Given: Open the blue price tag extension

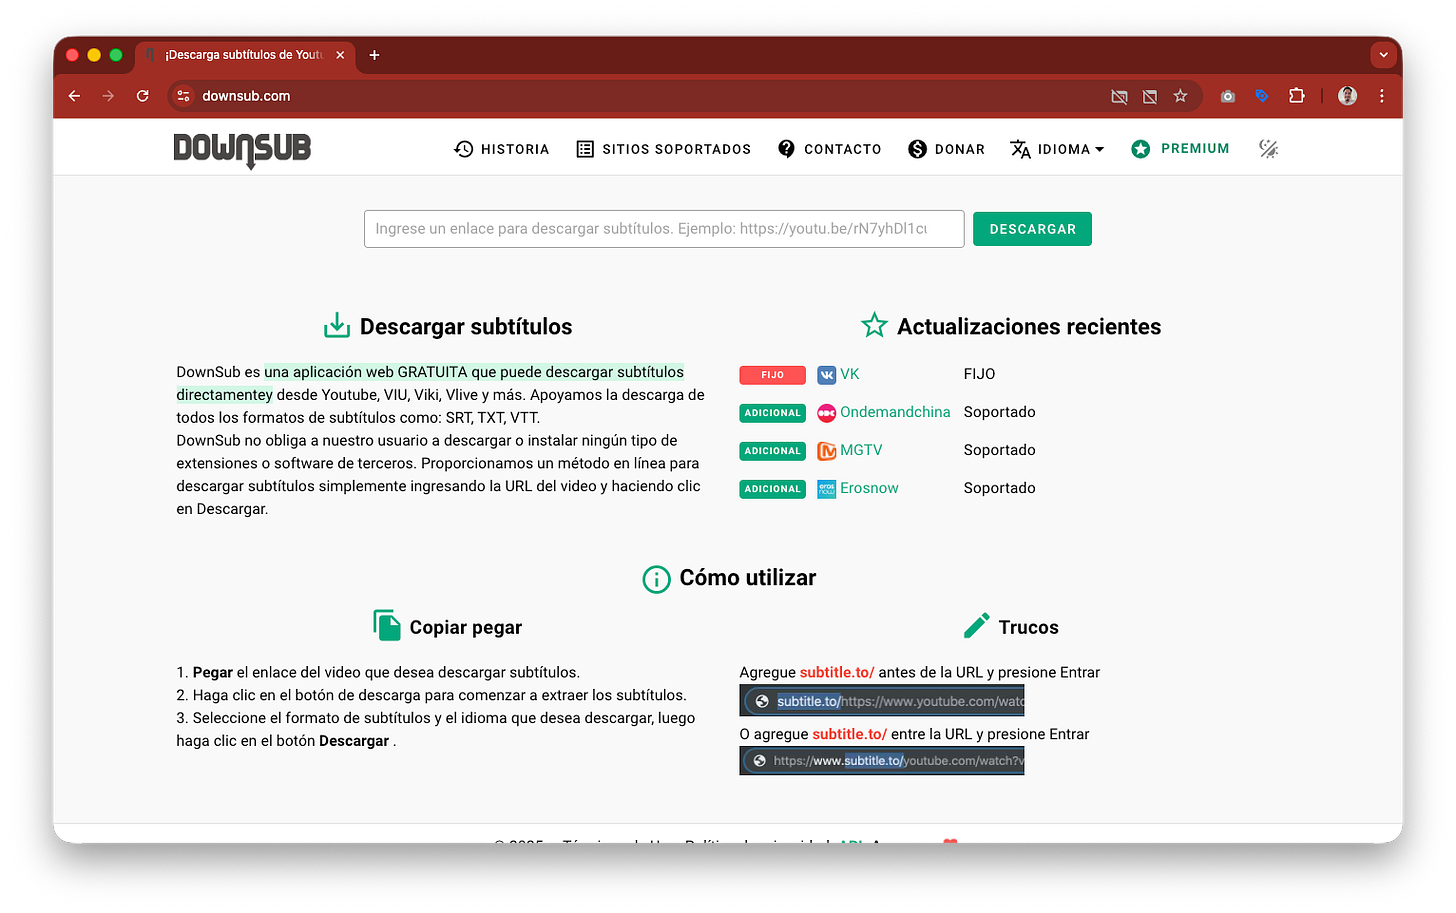Looking at the screenshot, I should click(1262, 96).
